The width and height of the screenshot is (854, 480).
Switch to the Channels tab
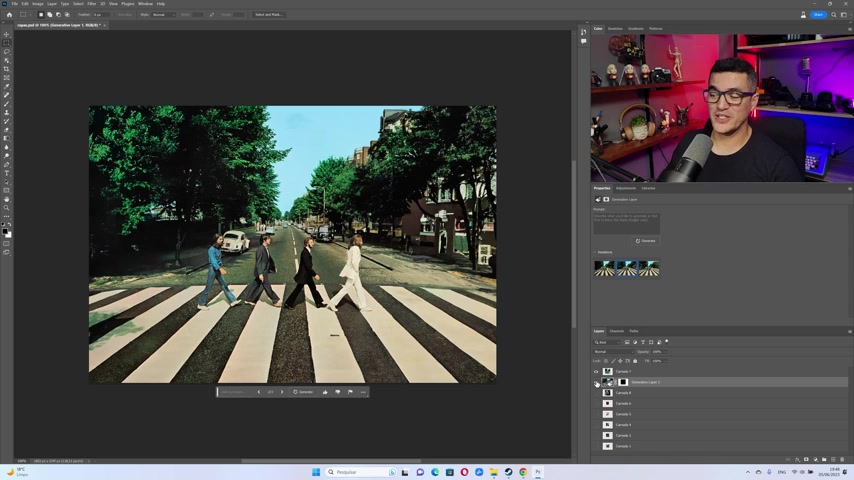coord(617,331)
